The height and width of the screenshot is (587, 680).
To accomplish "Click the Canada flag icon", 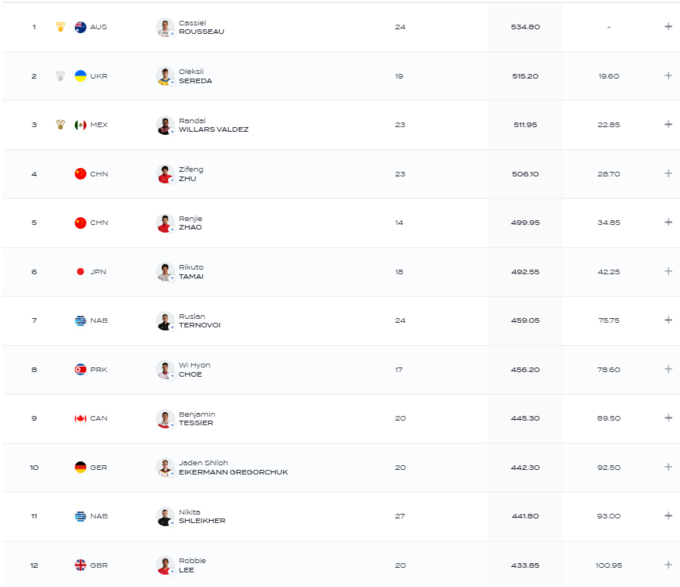I will [80, 419].
